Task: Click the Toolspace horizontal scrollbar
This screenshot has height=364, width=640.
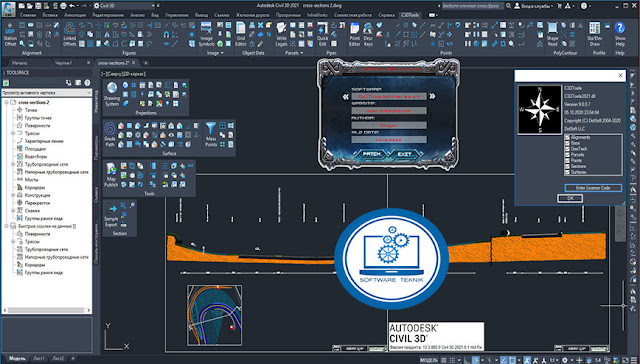Action: (x=47, y=310)
